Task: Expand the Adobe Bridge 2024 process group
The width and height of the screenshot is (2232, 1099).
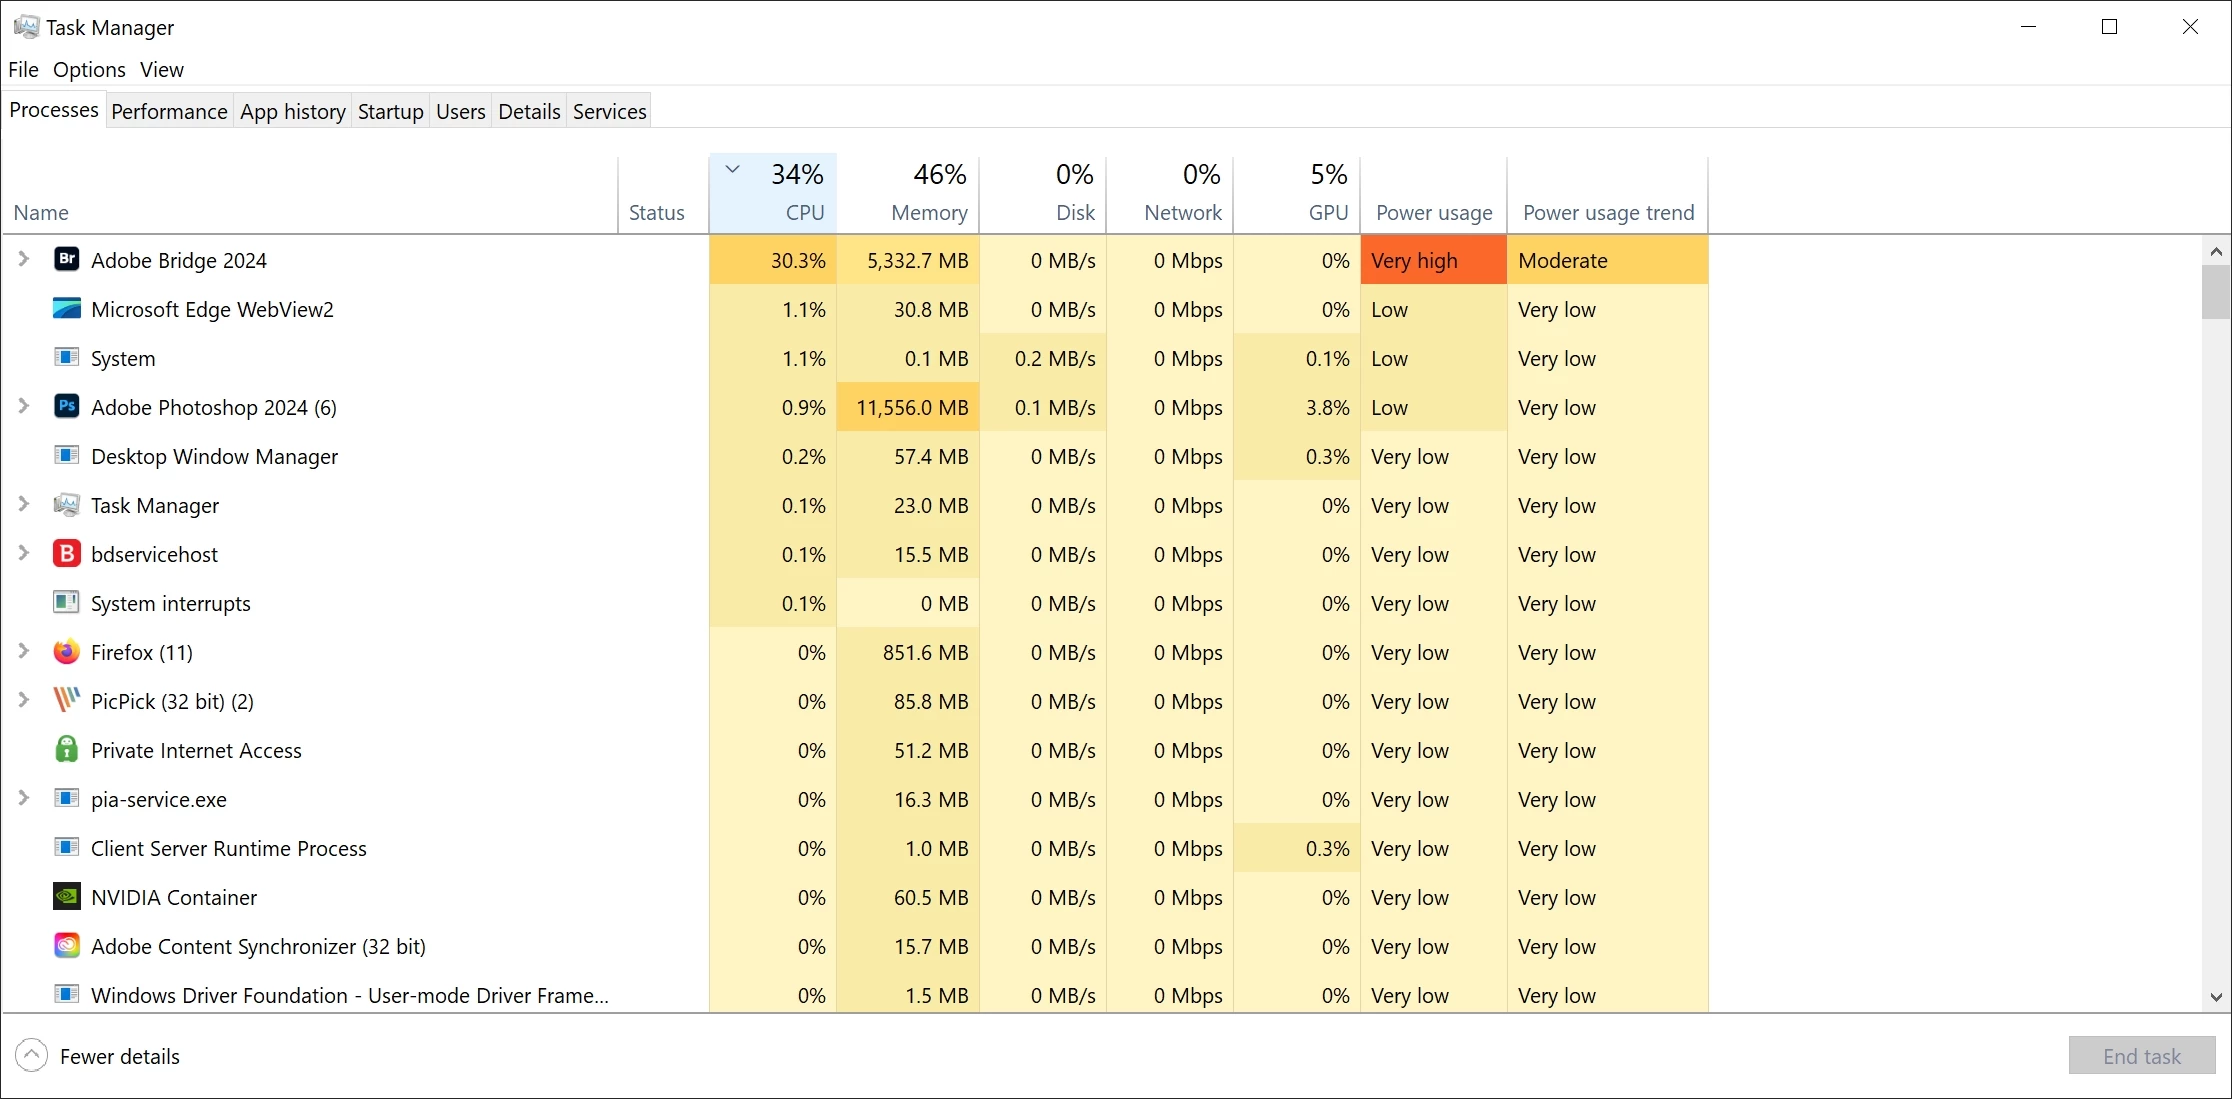Action: [x=24, y=259]
